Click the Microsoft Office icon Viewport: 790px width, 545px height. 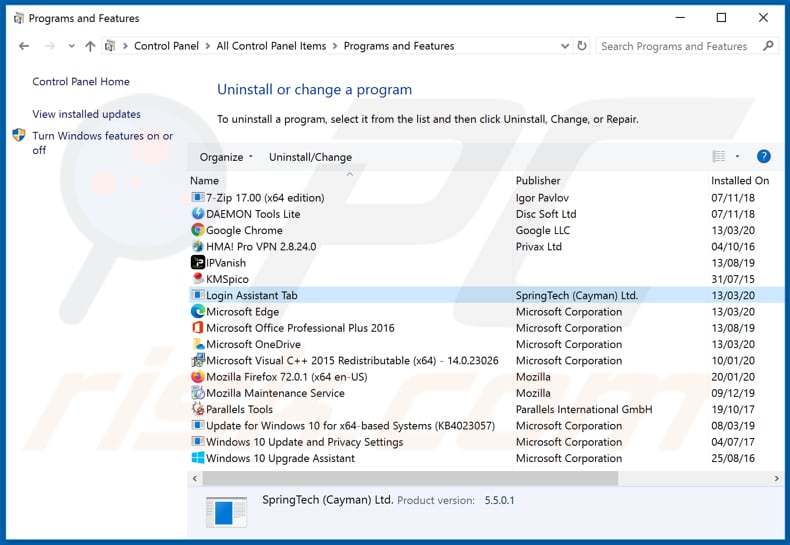point(198,327)
